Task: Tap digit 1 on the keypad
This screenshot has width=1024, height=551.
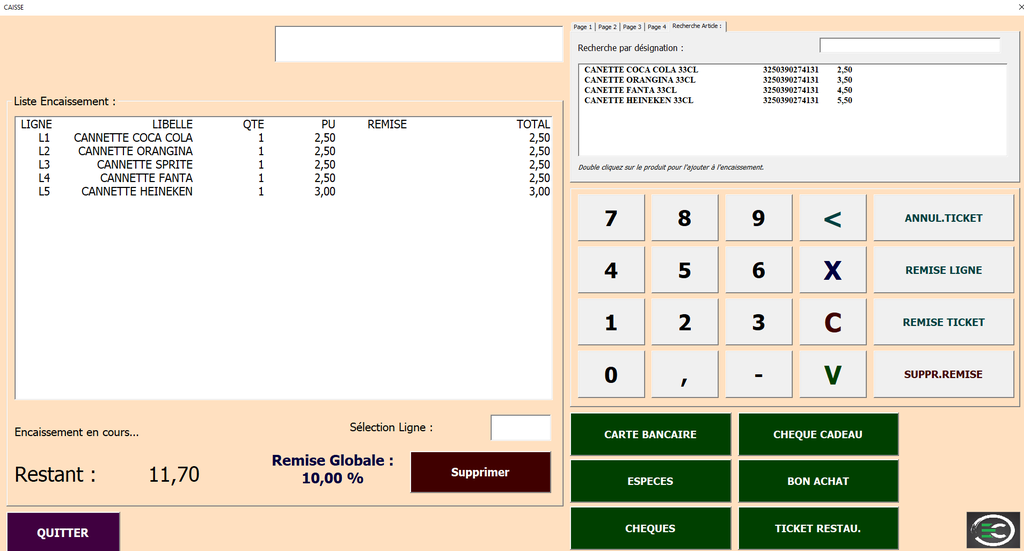Action: coord(611,323)
